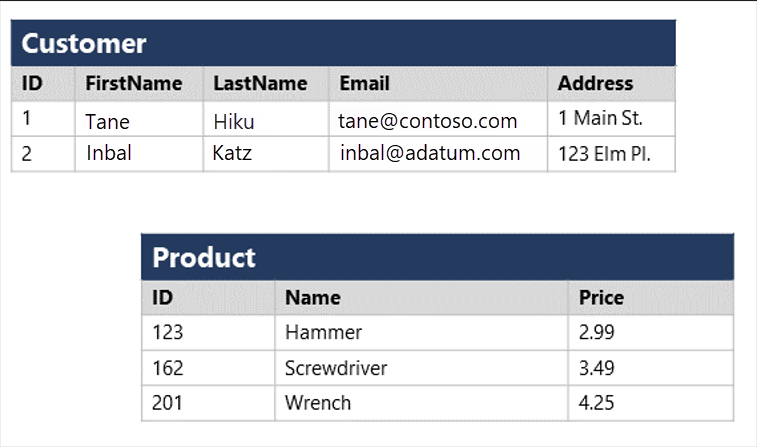Click the Product Name column header
757x447 pixels.
point(312,298)
